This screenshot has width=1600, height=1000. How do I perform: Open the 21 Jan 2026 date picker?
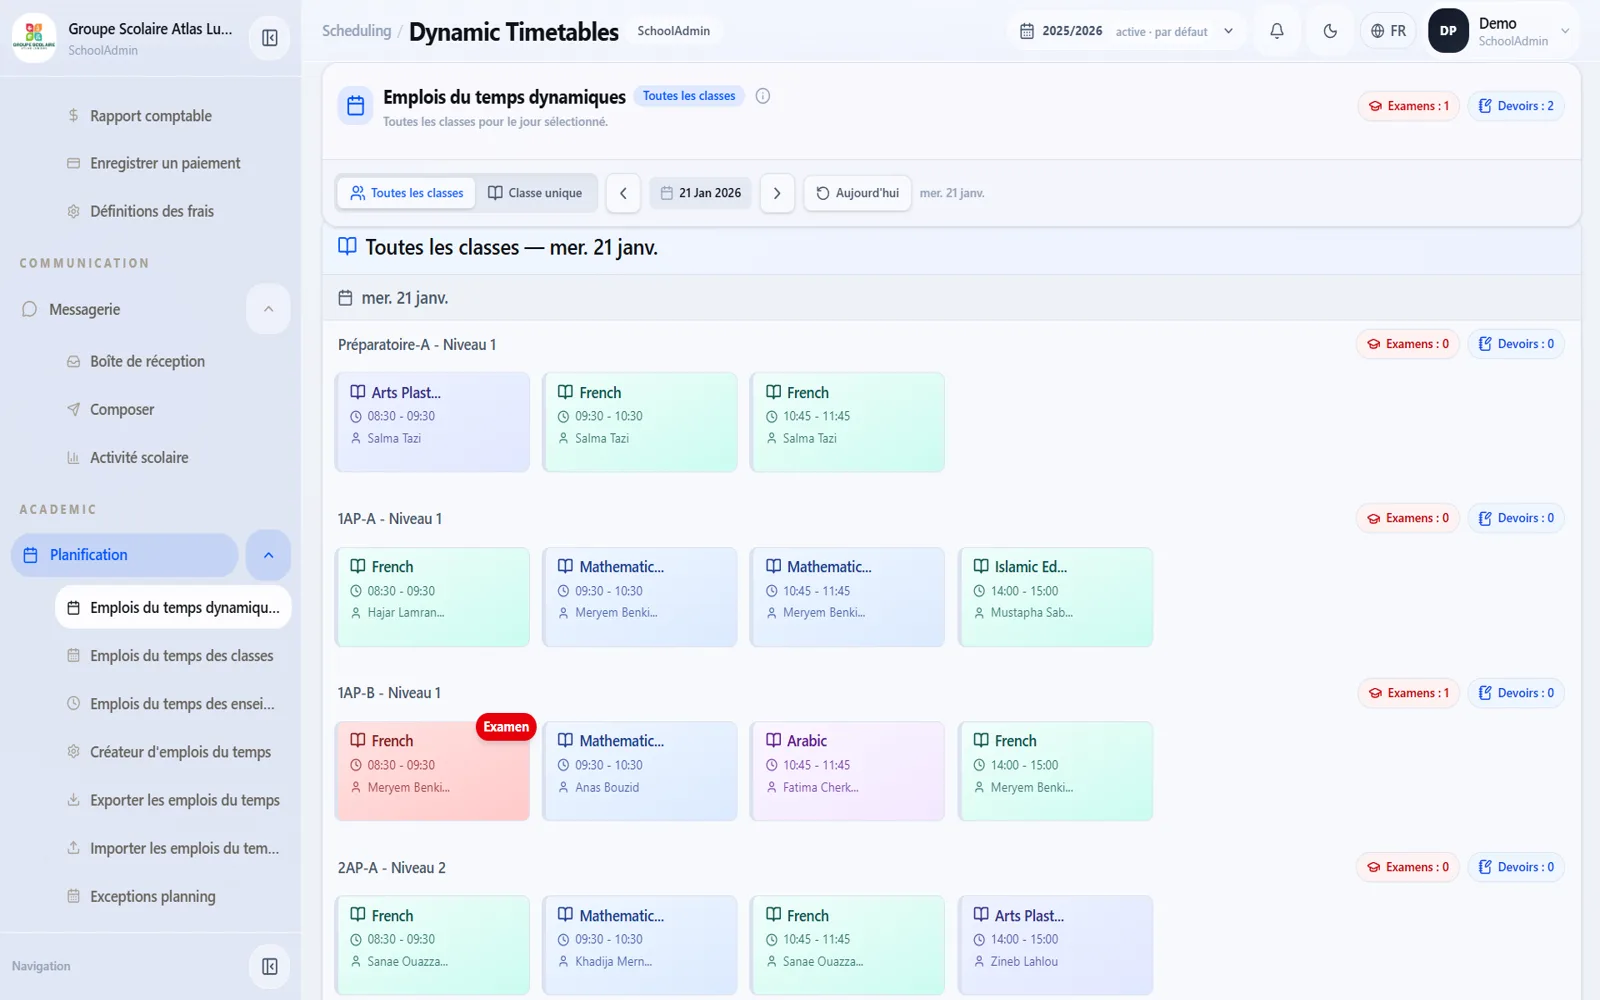701,193
